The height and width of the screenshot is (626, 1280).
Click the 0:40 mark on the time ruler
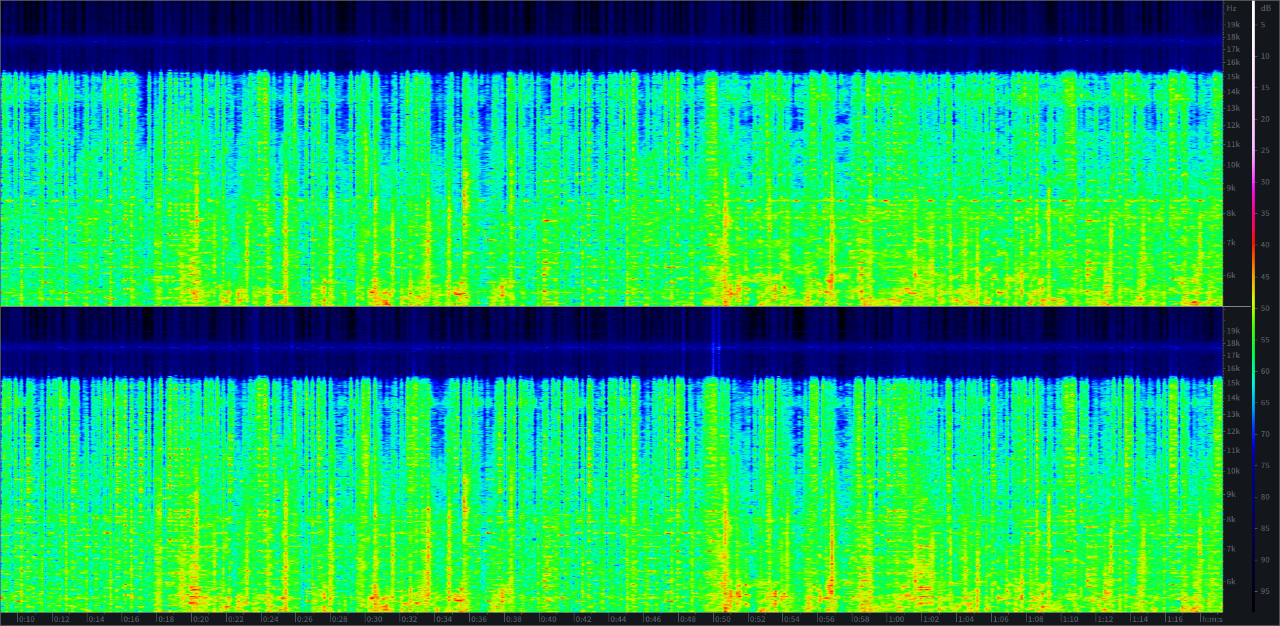tap(548, 619)
